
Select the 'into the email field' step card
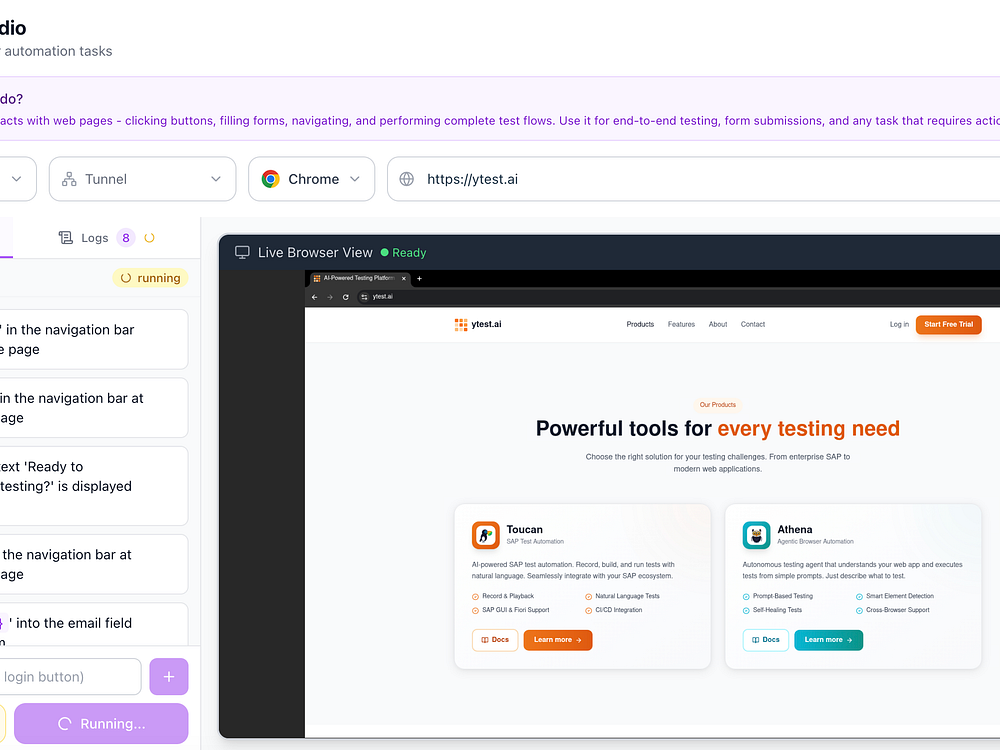(x=94, y=625)
